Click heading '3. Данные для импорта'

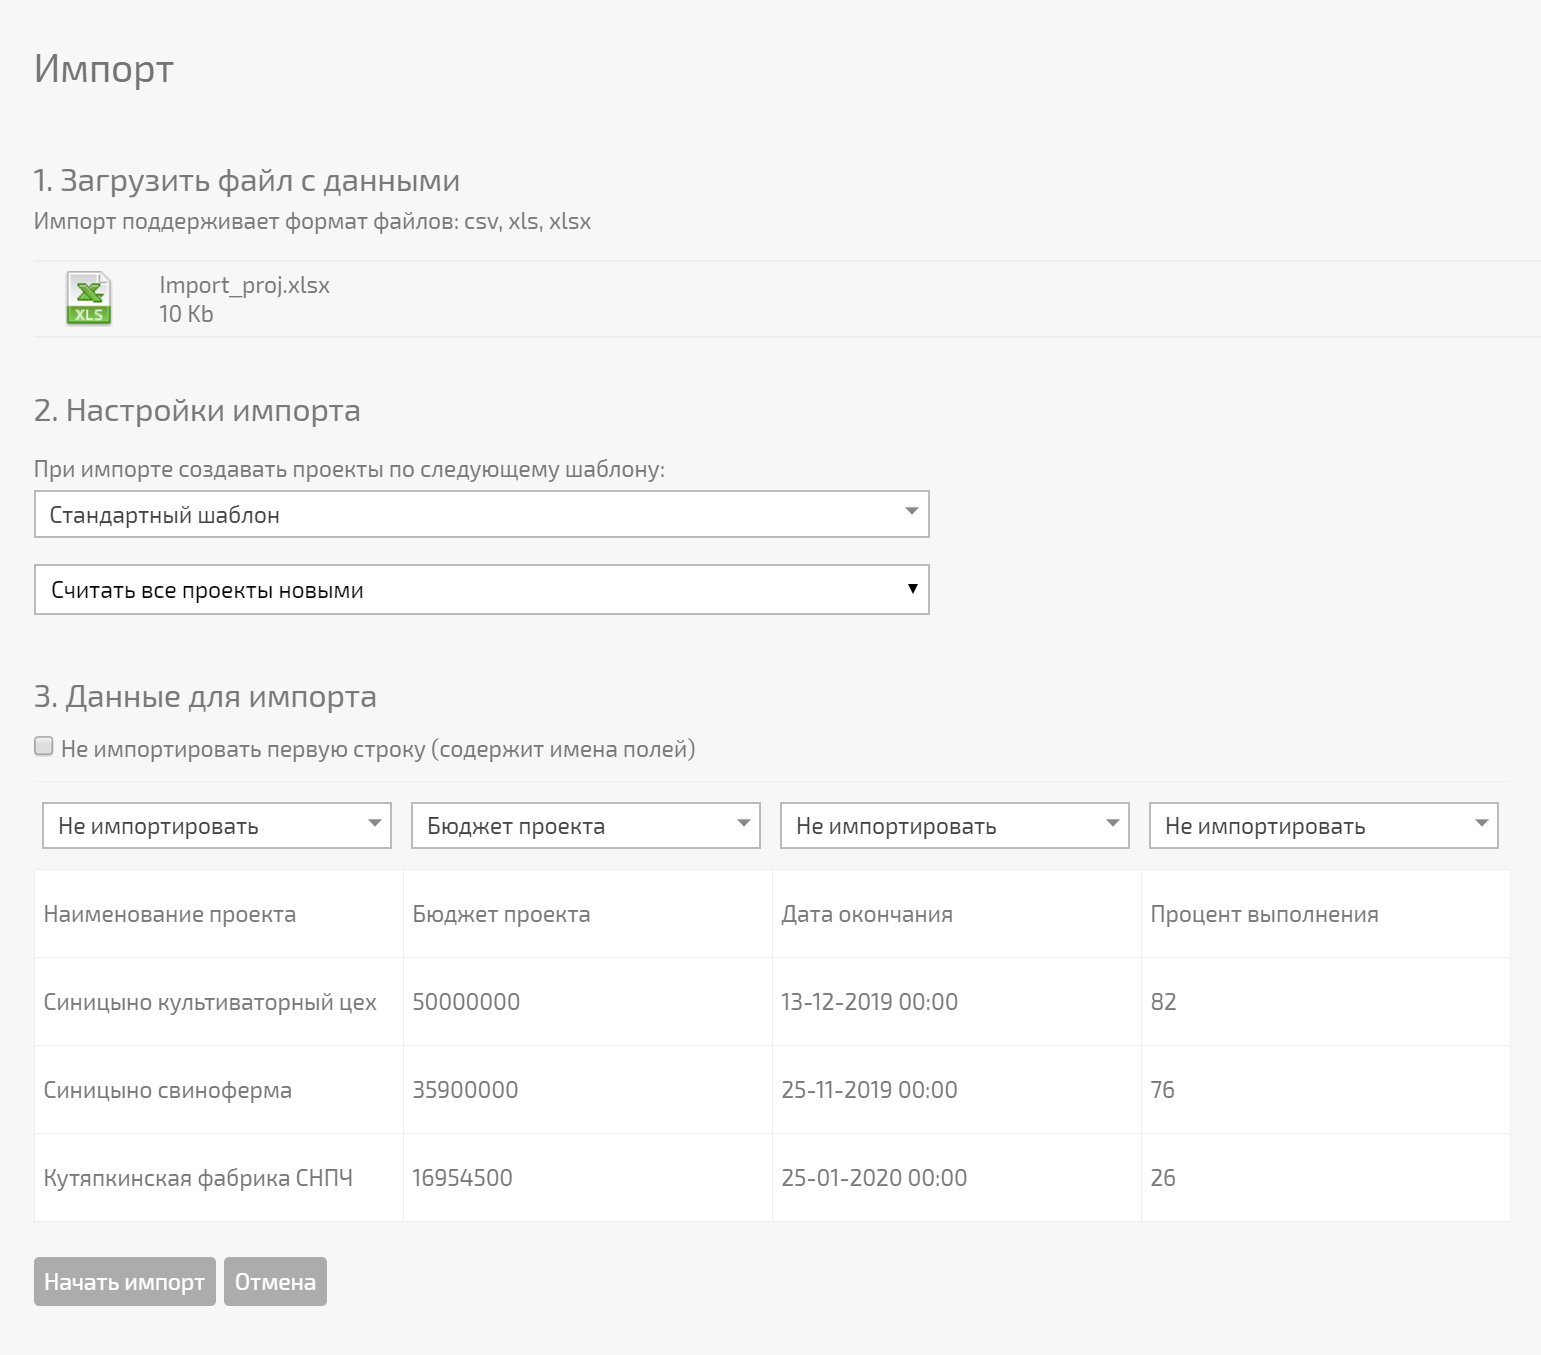tap(205, 696)
